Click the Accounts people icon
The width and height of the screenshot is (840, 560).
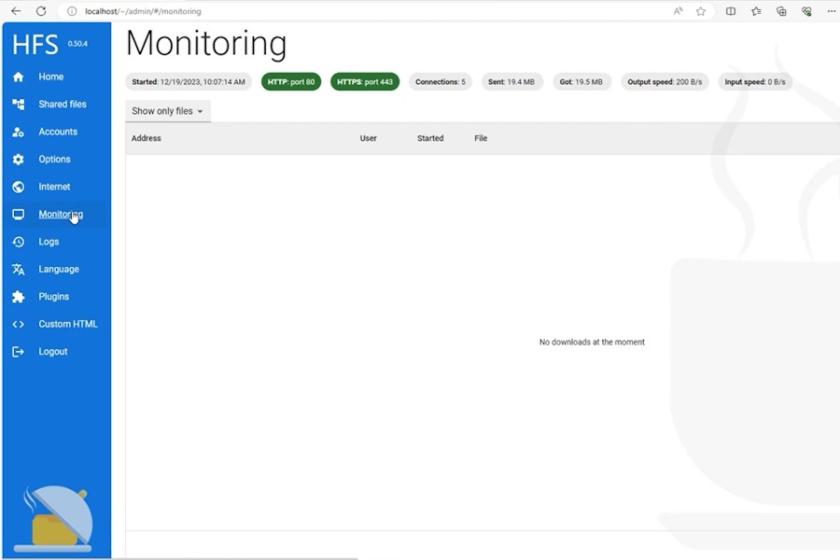click(x=18, y=132)
